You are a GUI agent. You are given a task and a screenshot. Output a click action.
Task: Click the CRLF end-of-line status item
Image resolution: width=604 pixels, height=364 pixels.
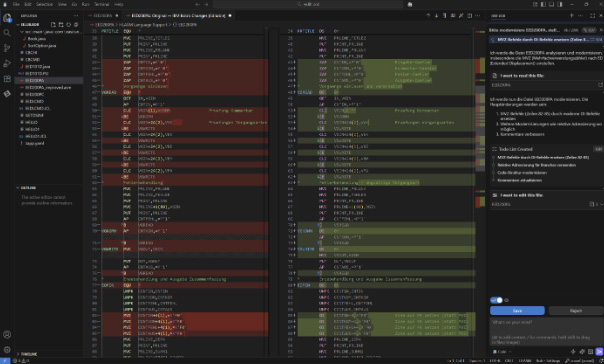[509, 361]
